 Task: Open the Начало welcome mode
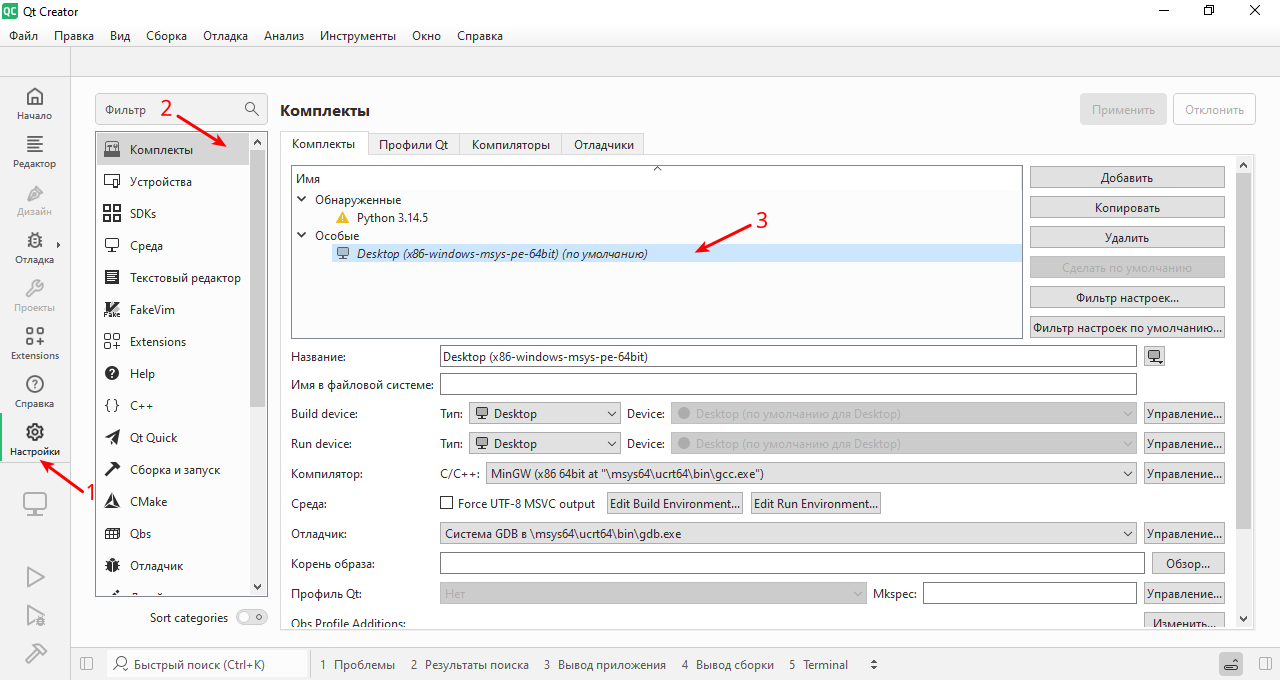point(35,104)
